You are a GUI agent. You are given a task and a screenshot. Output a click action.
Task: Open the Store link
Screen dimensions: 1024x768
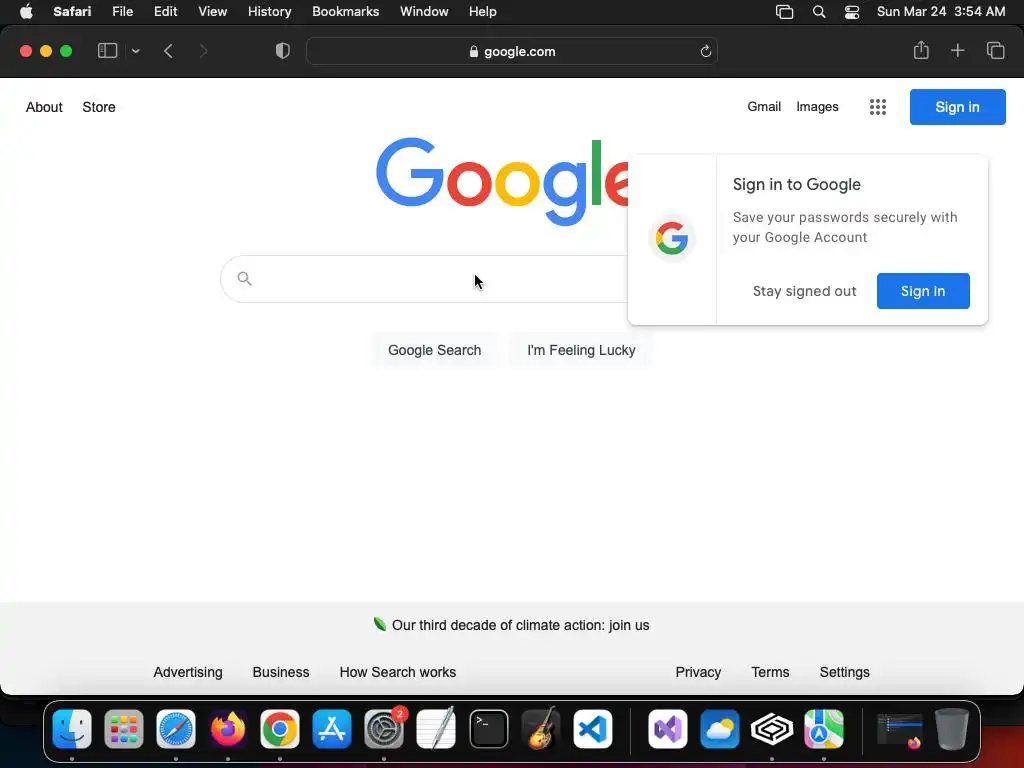[99, 107]
